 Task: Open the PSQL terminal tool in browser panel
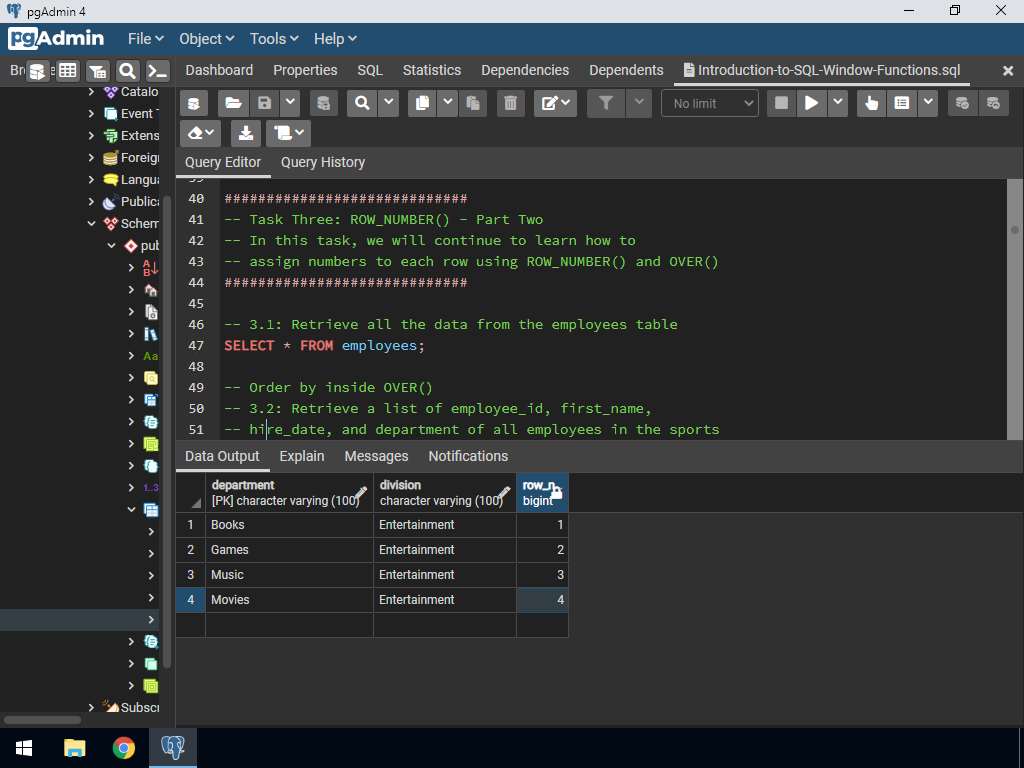click(x=157, y=71)
